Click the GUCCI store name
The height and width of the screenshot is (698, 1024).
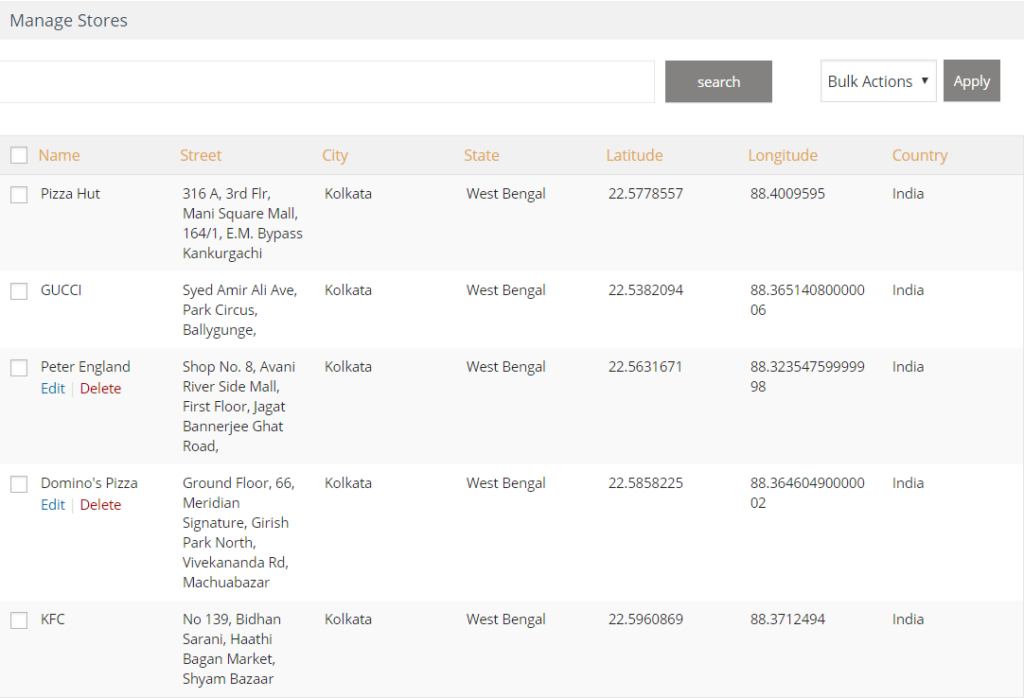click(x=61, y=291)
